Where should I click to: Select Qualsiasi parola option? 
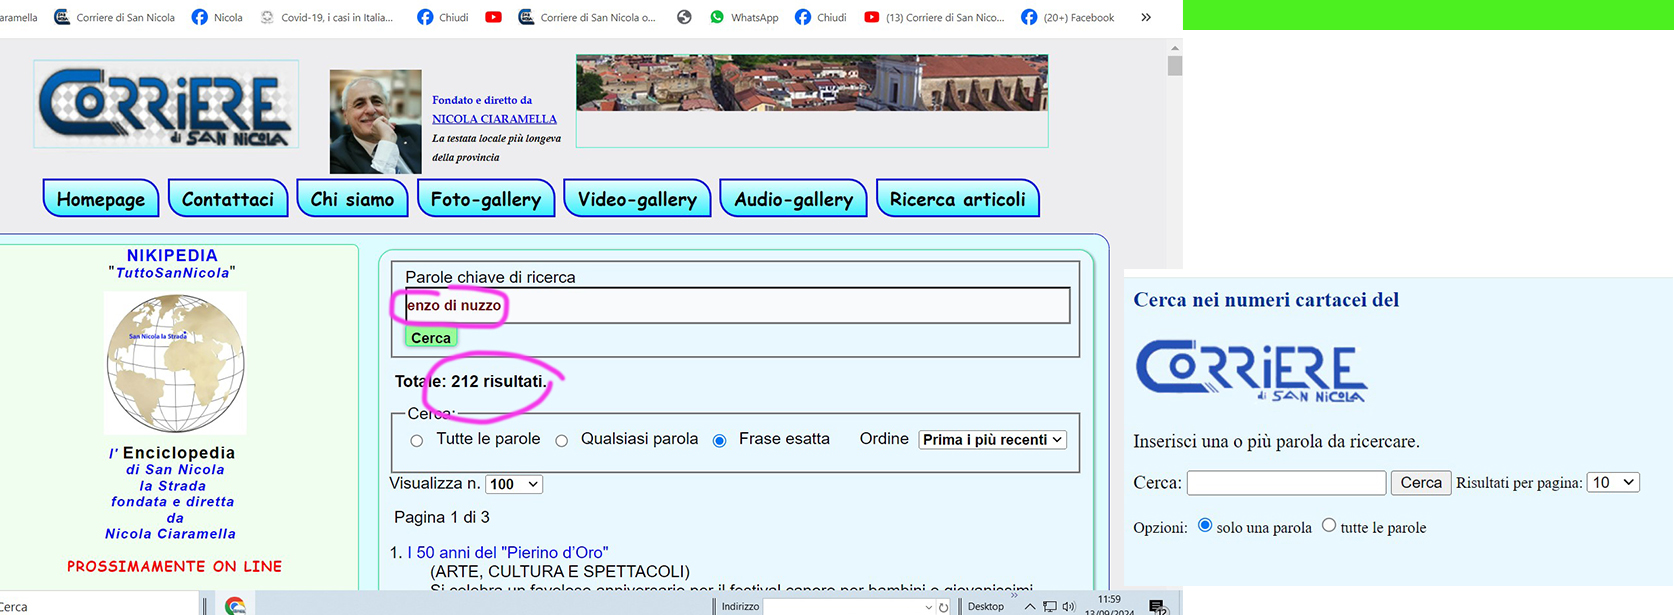coord(562,441)
